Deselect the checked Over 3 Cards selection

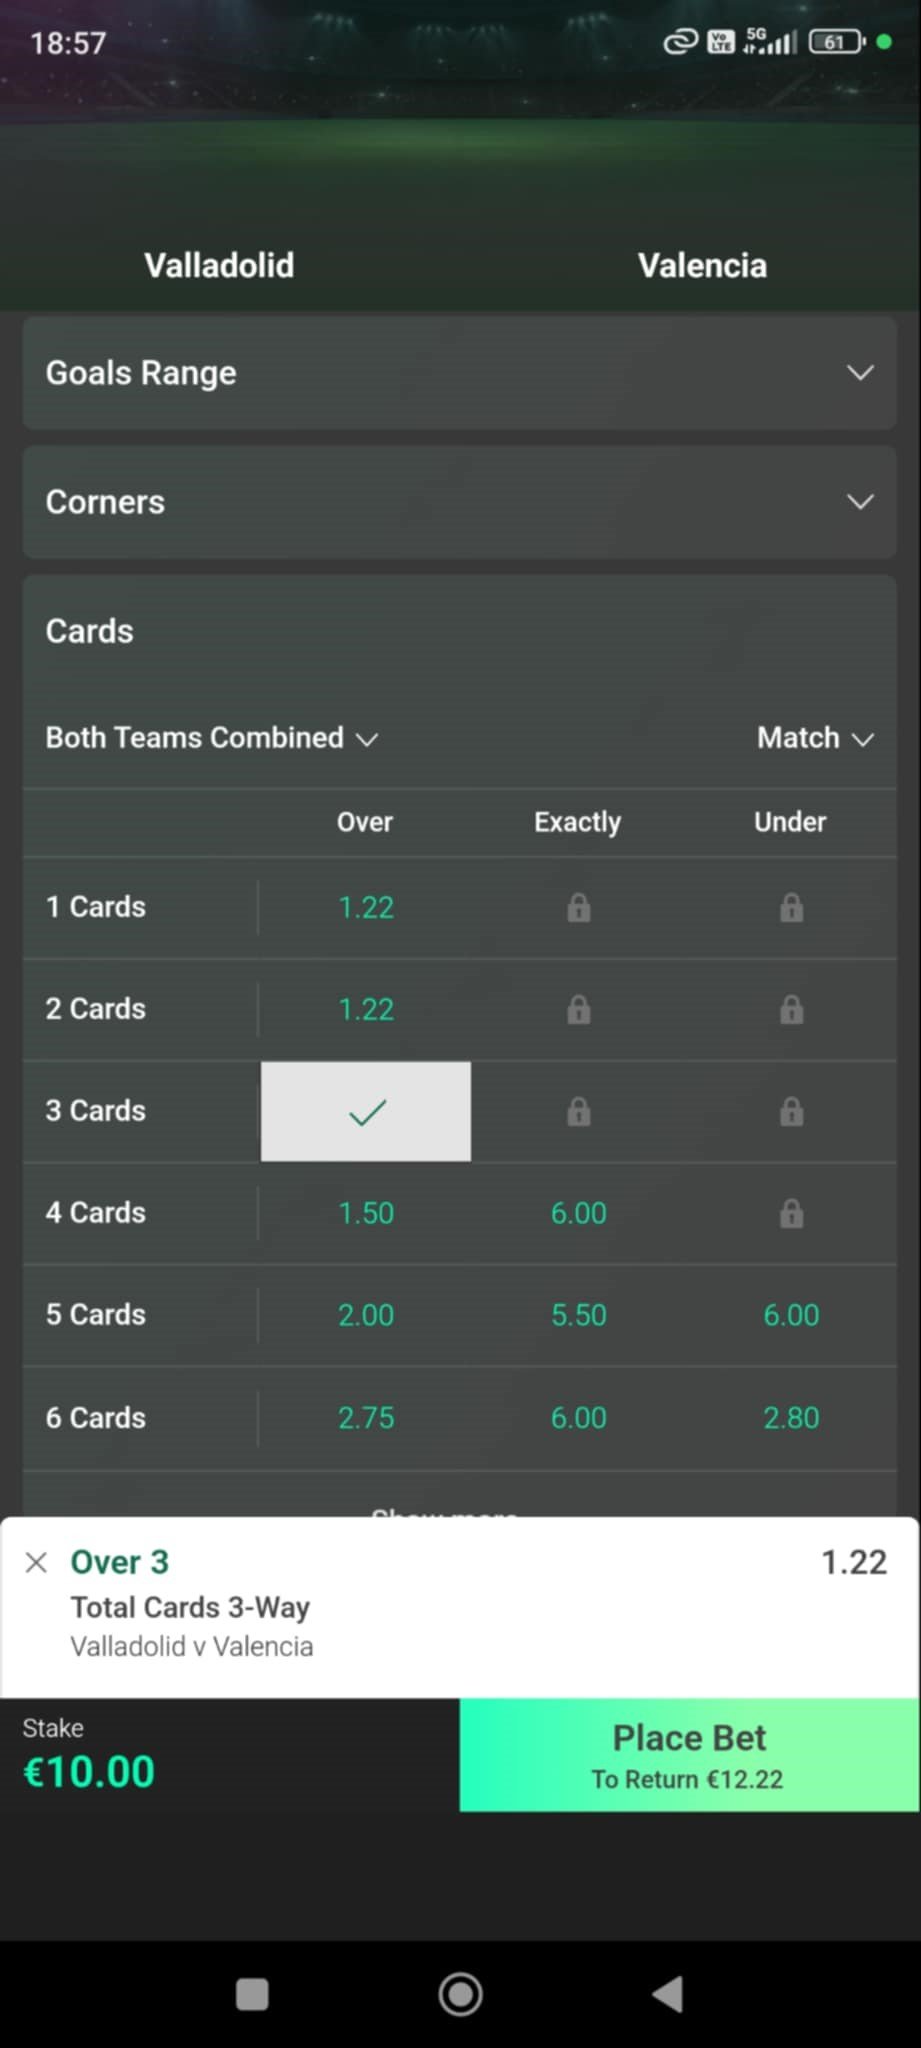pos(366,1112)
